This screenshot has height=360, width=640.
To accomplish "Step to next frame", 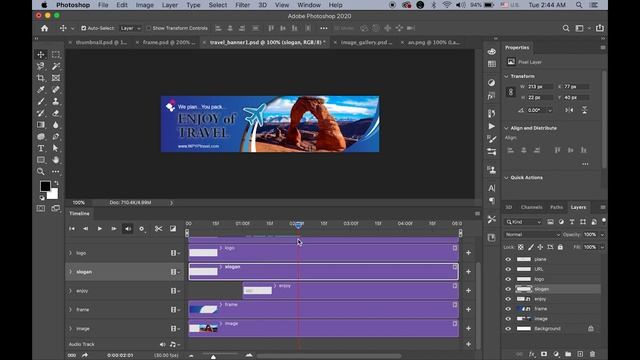I will [114, 229].
